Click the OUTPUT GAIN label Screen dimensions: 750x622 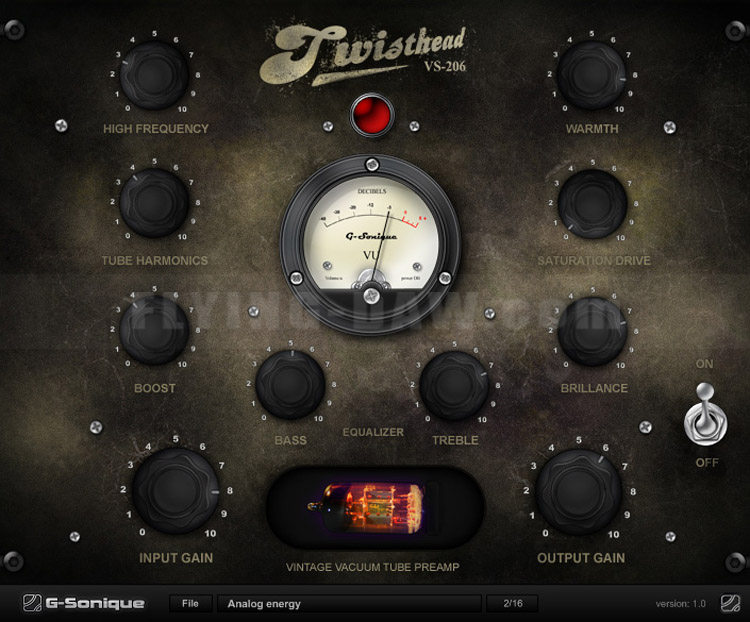point(581,558)
